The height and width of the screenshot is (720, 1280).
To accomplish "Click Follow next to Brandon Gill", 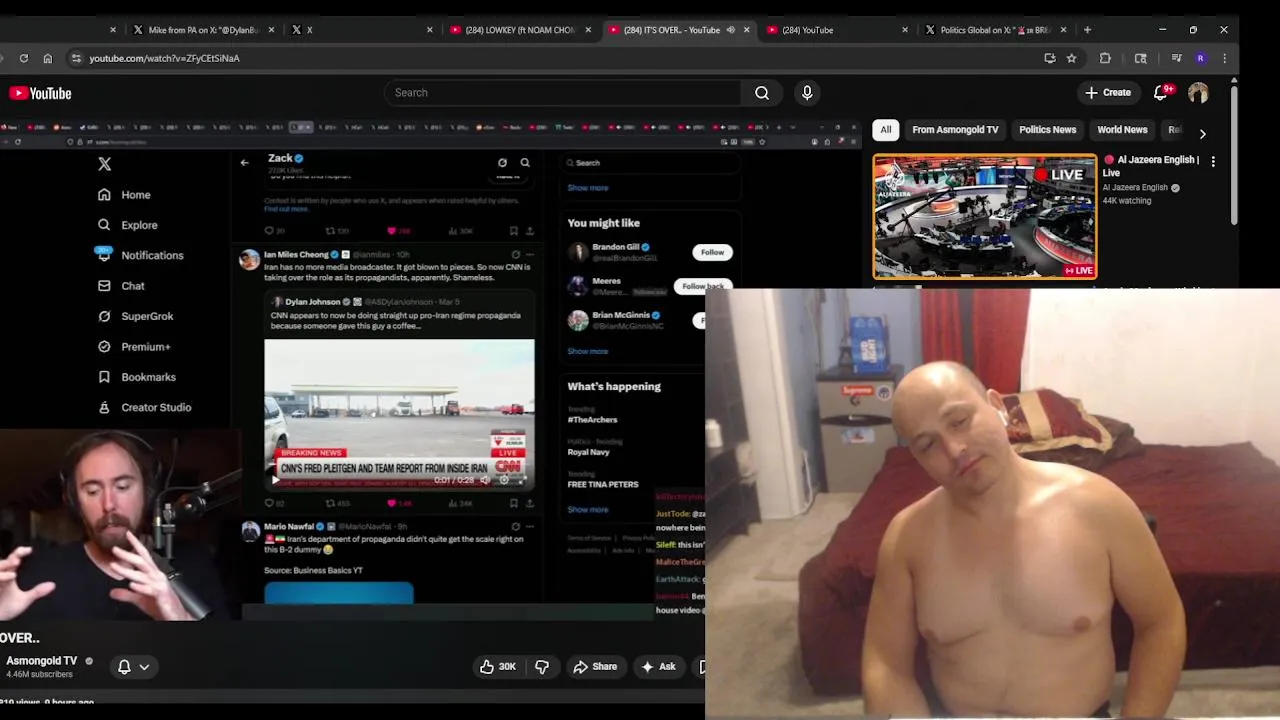I will 712,252.
